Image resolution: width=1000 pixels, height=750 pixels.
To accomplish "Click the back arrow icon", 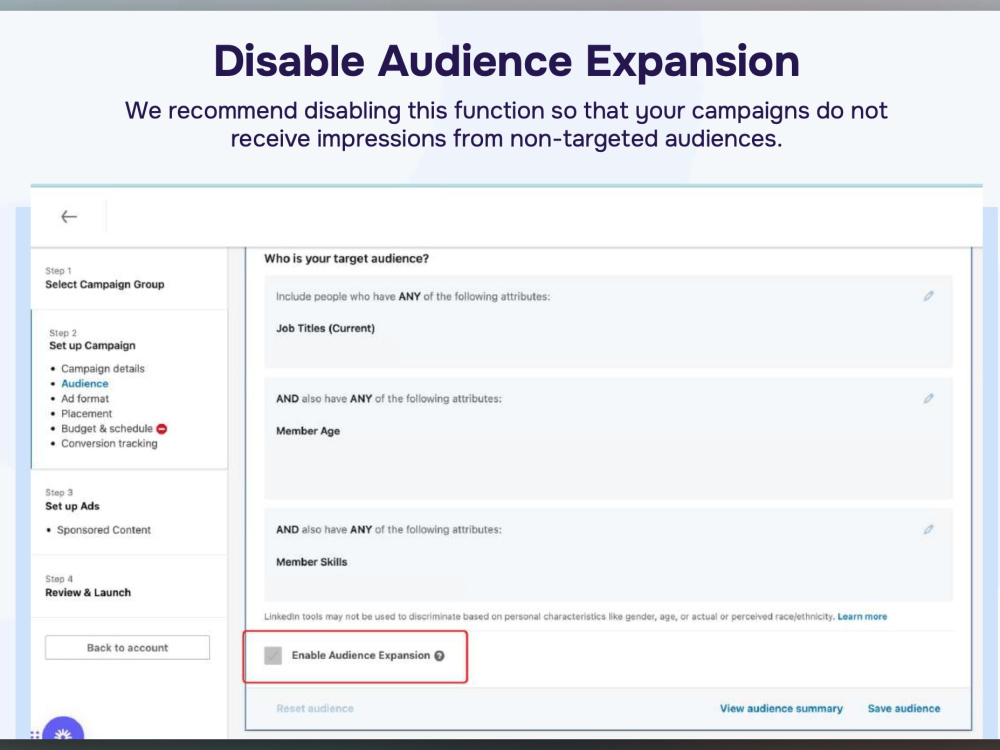I will [69, 217].
